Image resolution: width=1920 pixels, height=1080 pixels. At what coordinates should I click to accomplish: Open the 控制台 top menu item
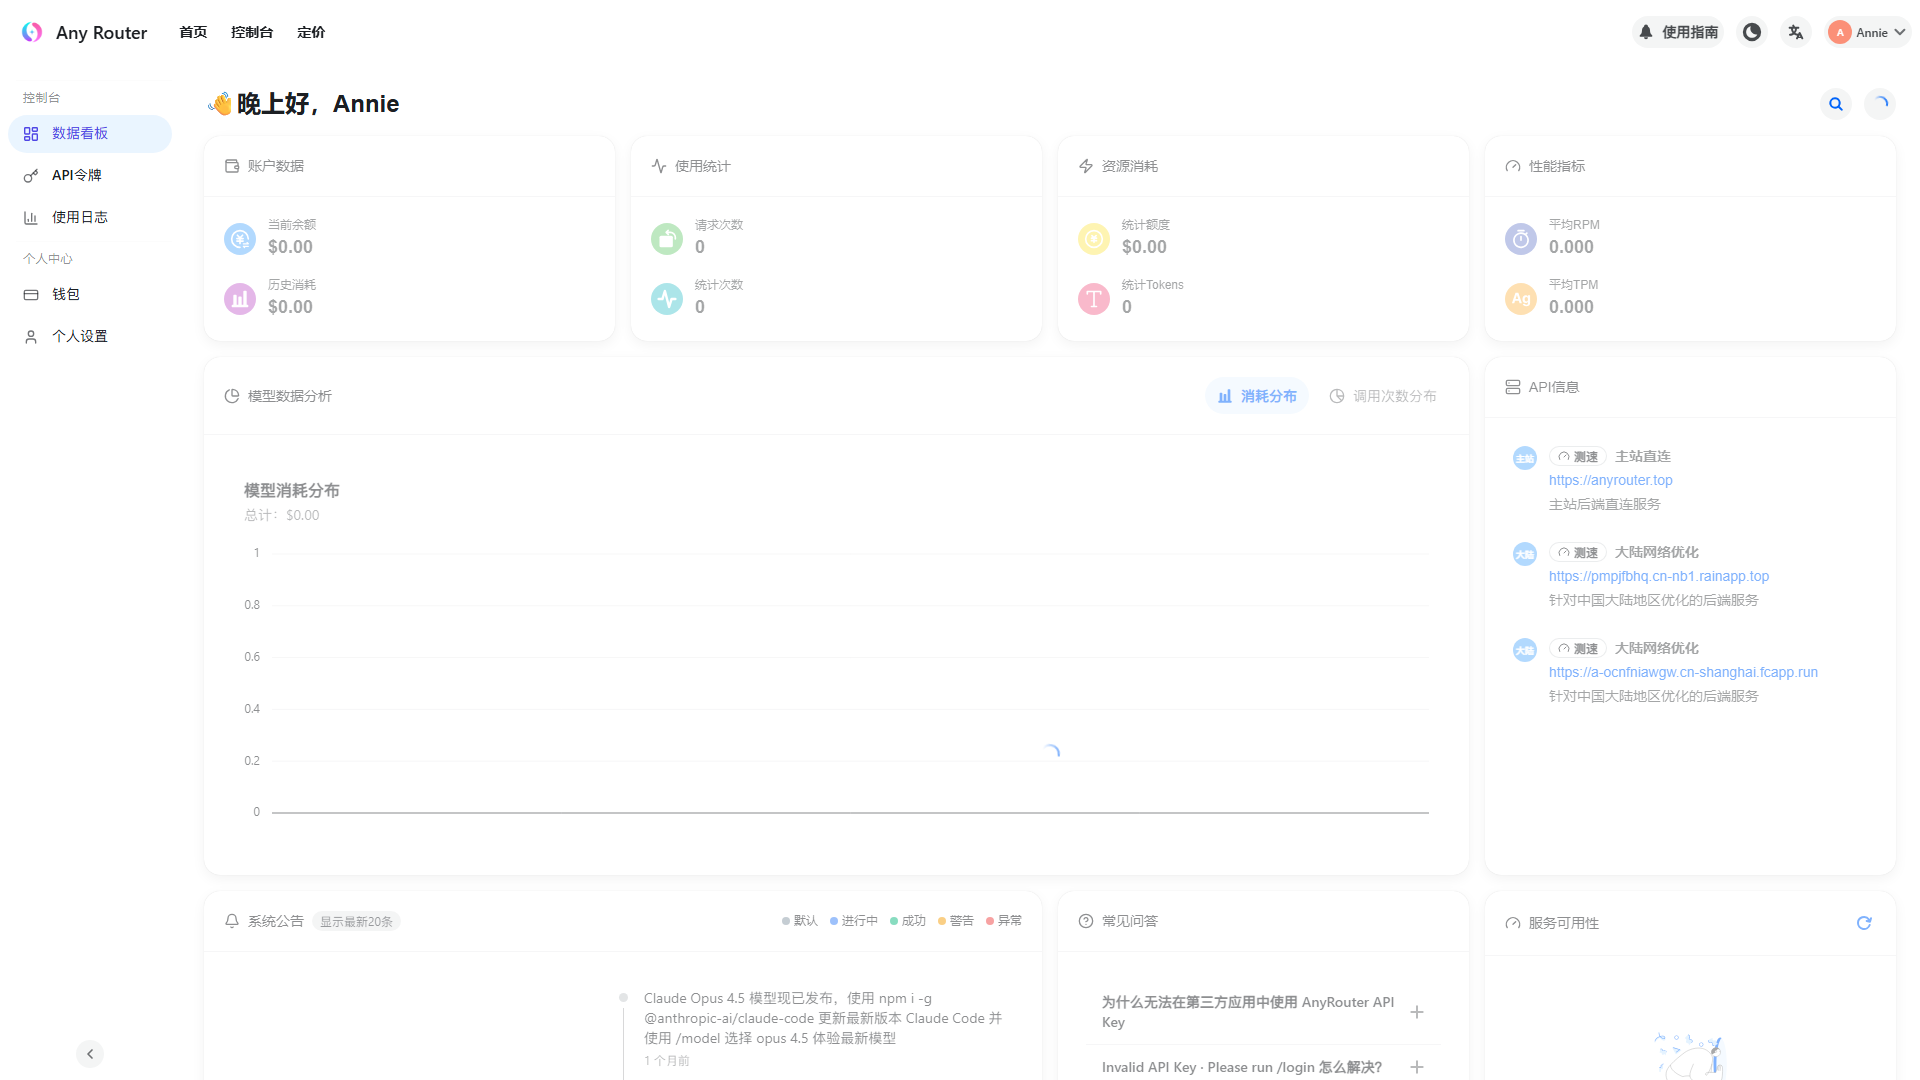point(252,32)
